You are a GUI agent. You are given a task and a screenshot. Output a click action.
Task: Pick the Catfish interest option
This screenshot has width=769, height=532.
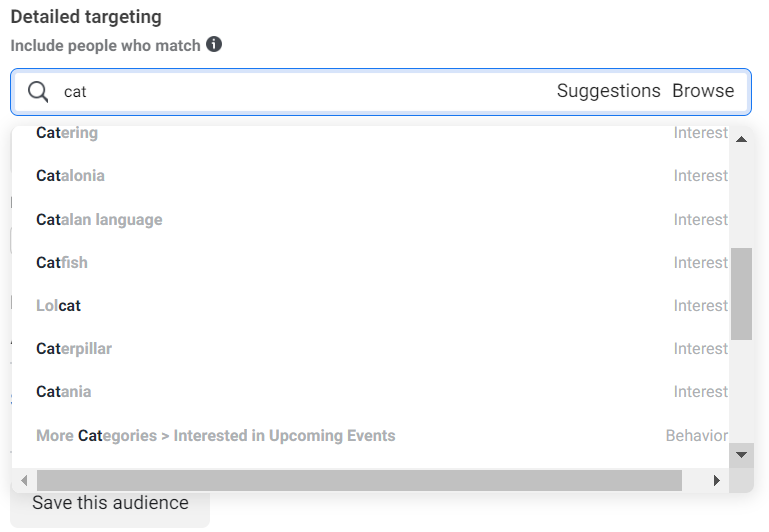click(62, 263)
